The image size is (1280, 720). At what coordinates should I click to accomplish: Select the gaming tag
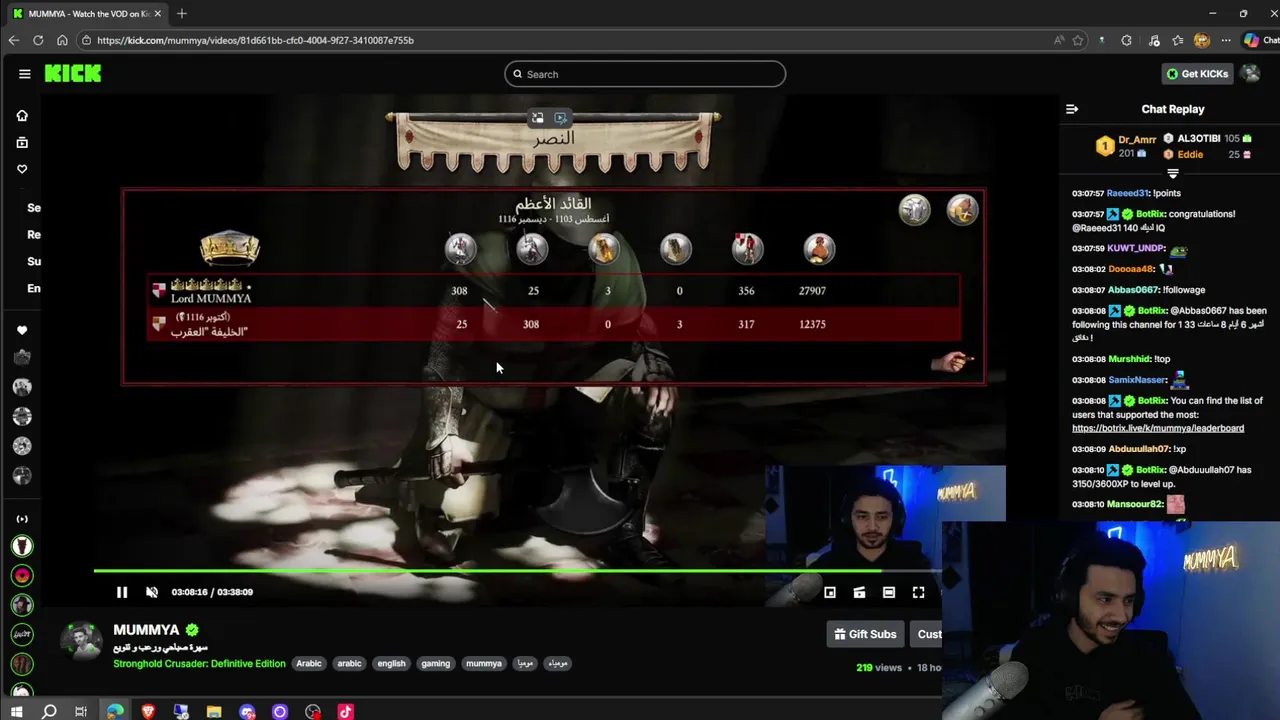tap(435, 663)
